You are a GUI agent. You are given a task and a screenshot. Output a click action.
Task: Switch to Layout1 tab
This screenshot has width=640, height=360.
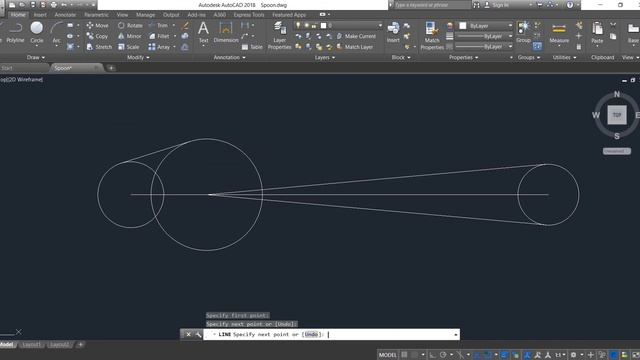point(32,345)
